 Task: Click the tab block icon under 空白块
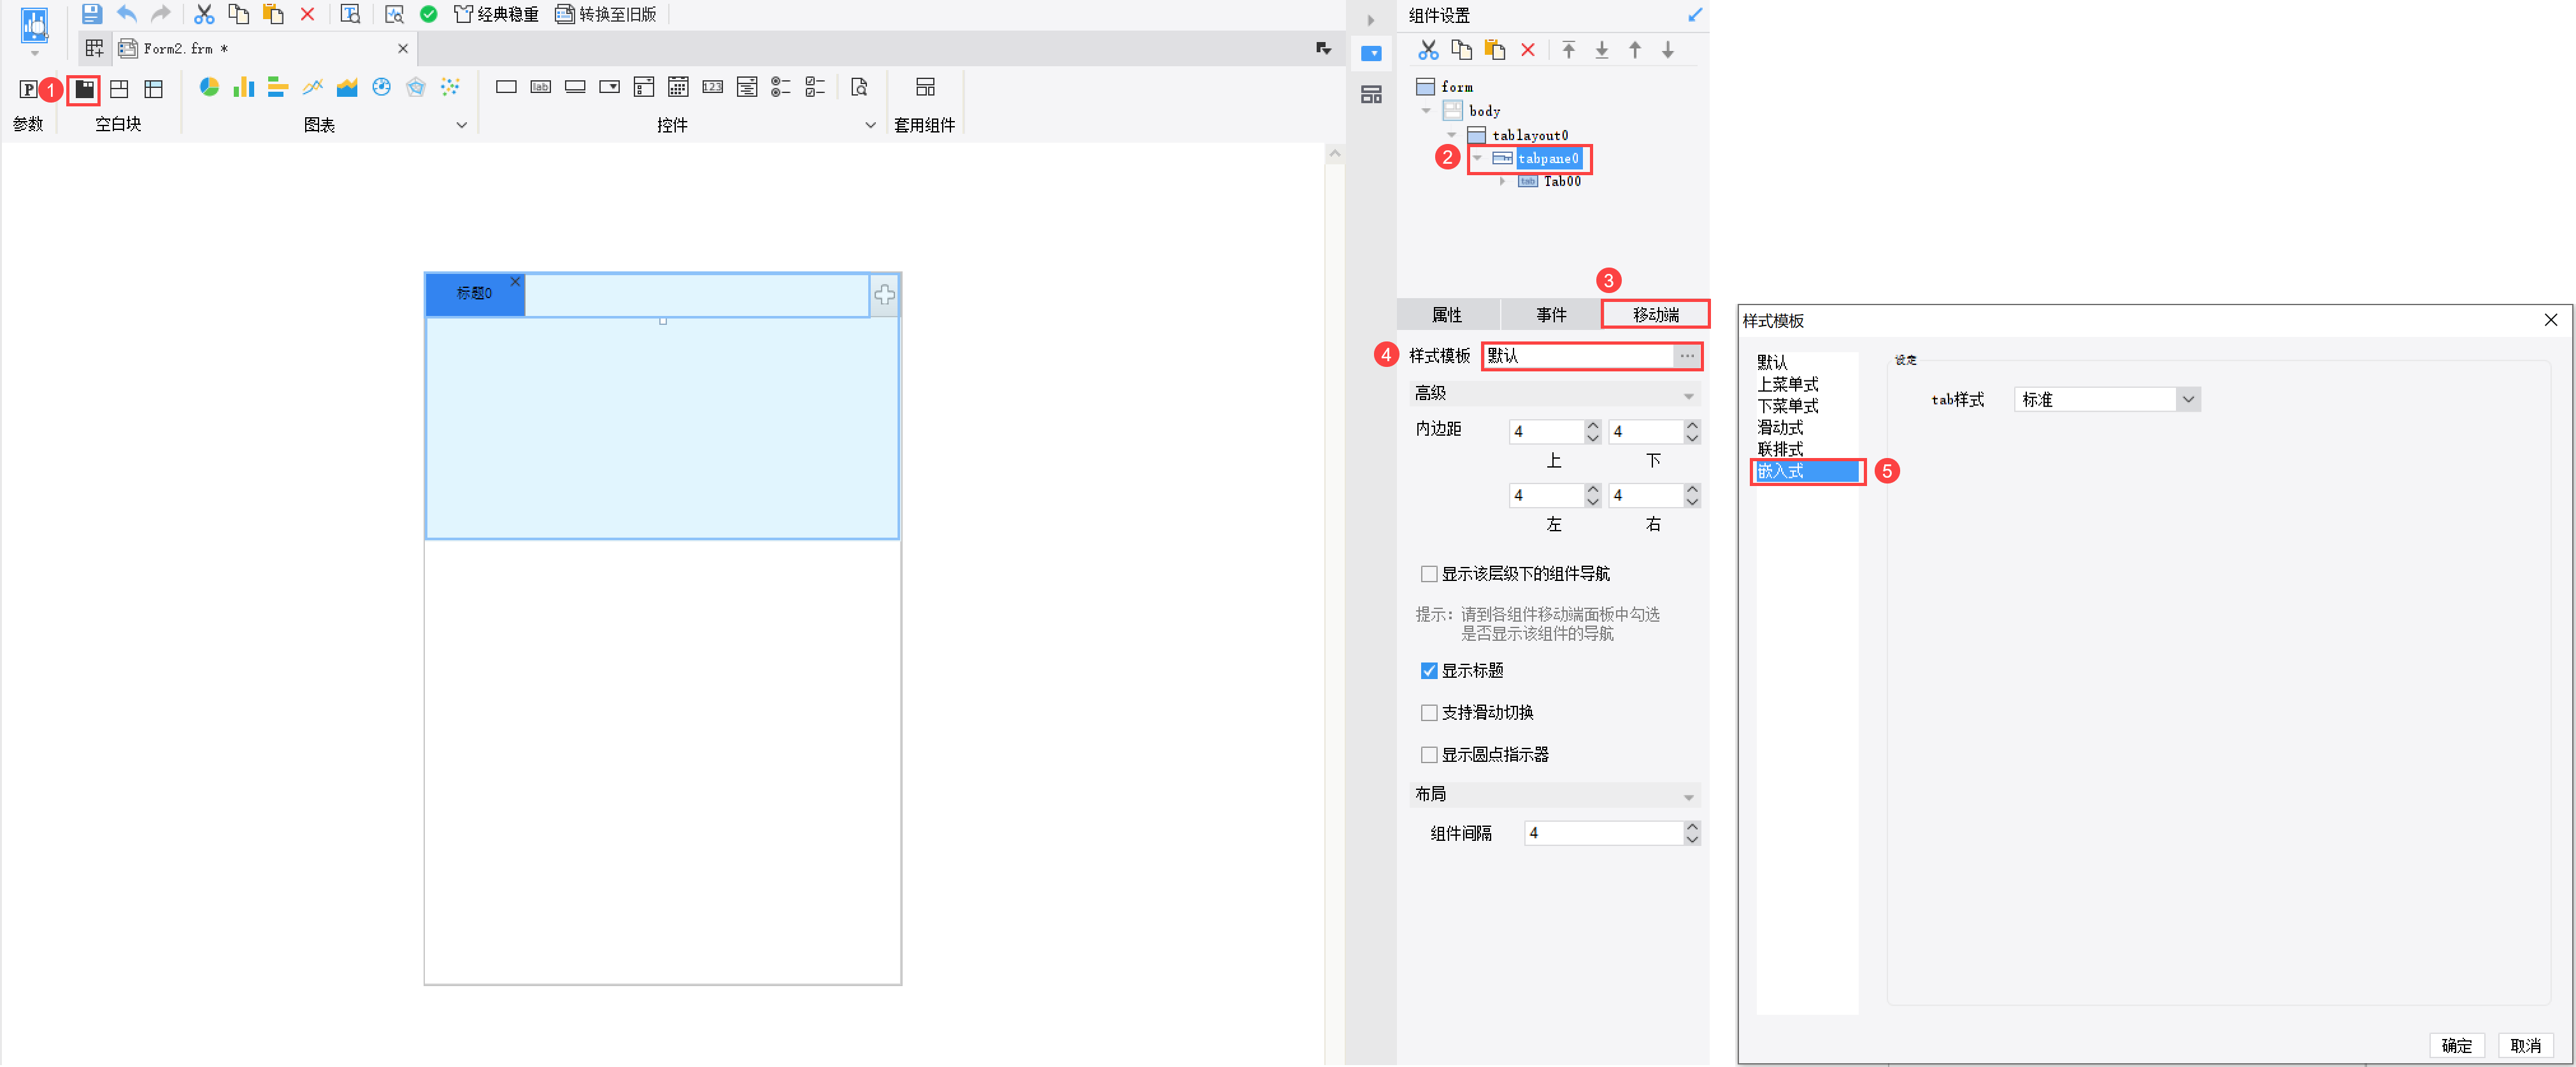[85, 89]
